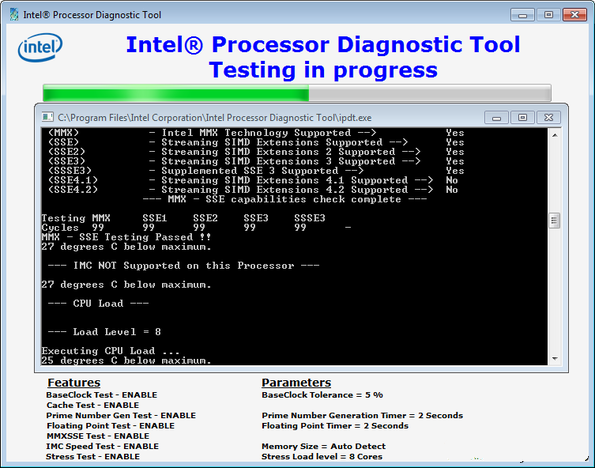Maximize the ipdt.exe console window
Screen dimensions: 595x468
coord(522,118)
